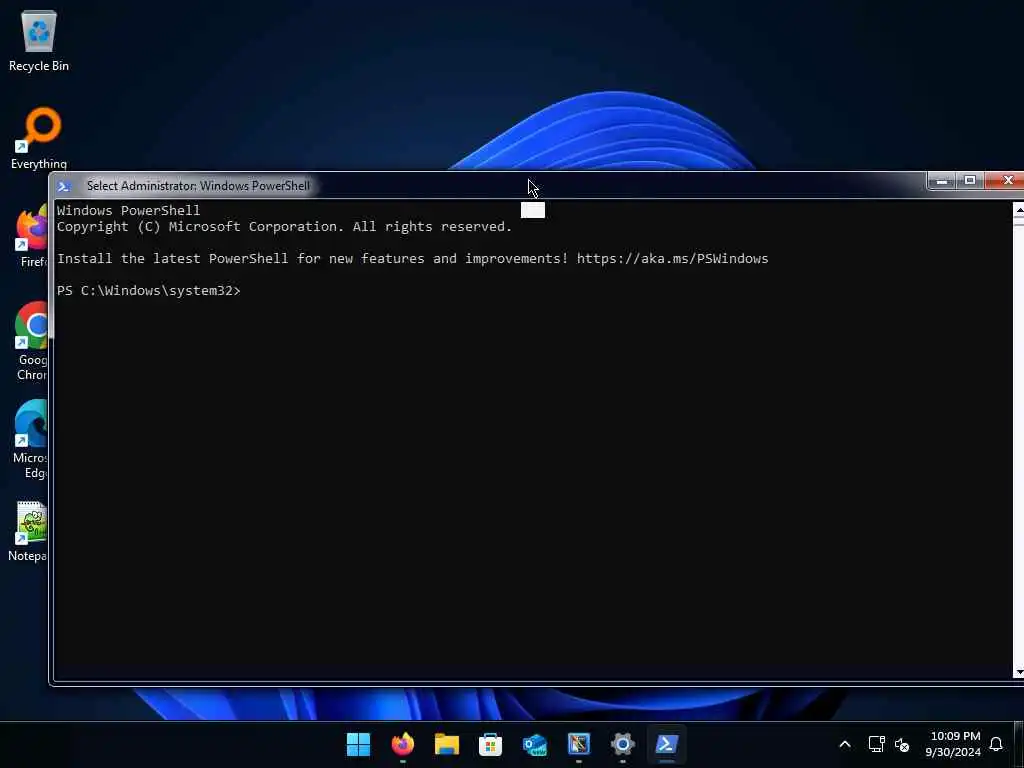Select the Google Chrome desktop shortcut
The height and width of the screenshot is (768, 1024).
click(32, 340)
